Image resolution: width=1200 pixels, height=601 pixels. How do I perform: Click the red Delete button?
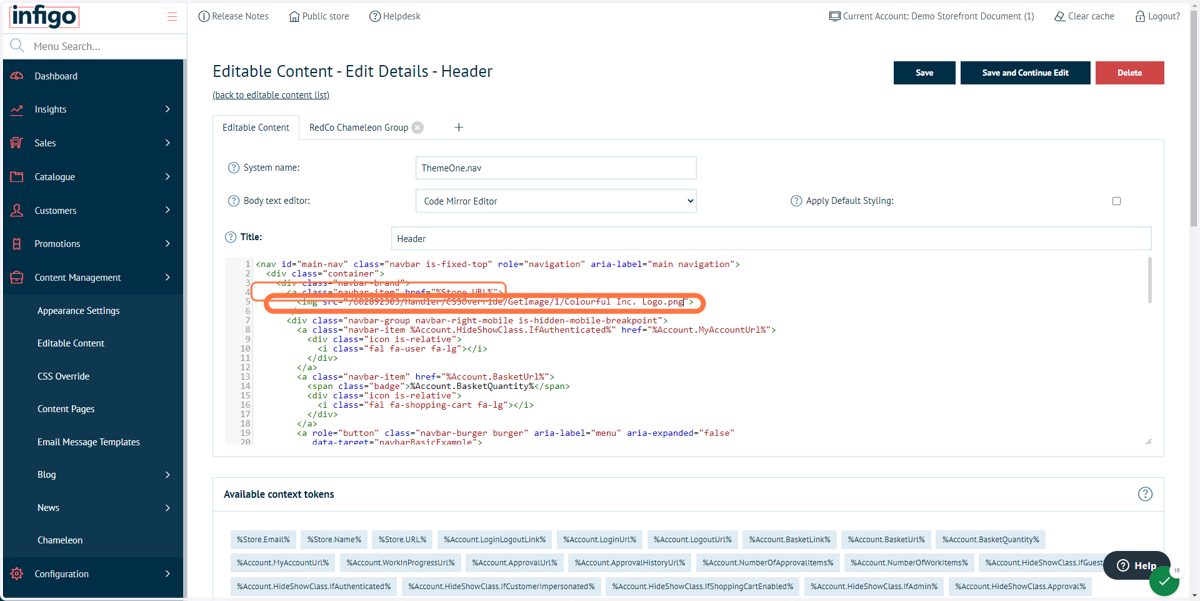click(x=1130, y=73)
